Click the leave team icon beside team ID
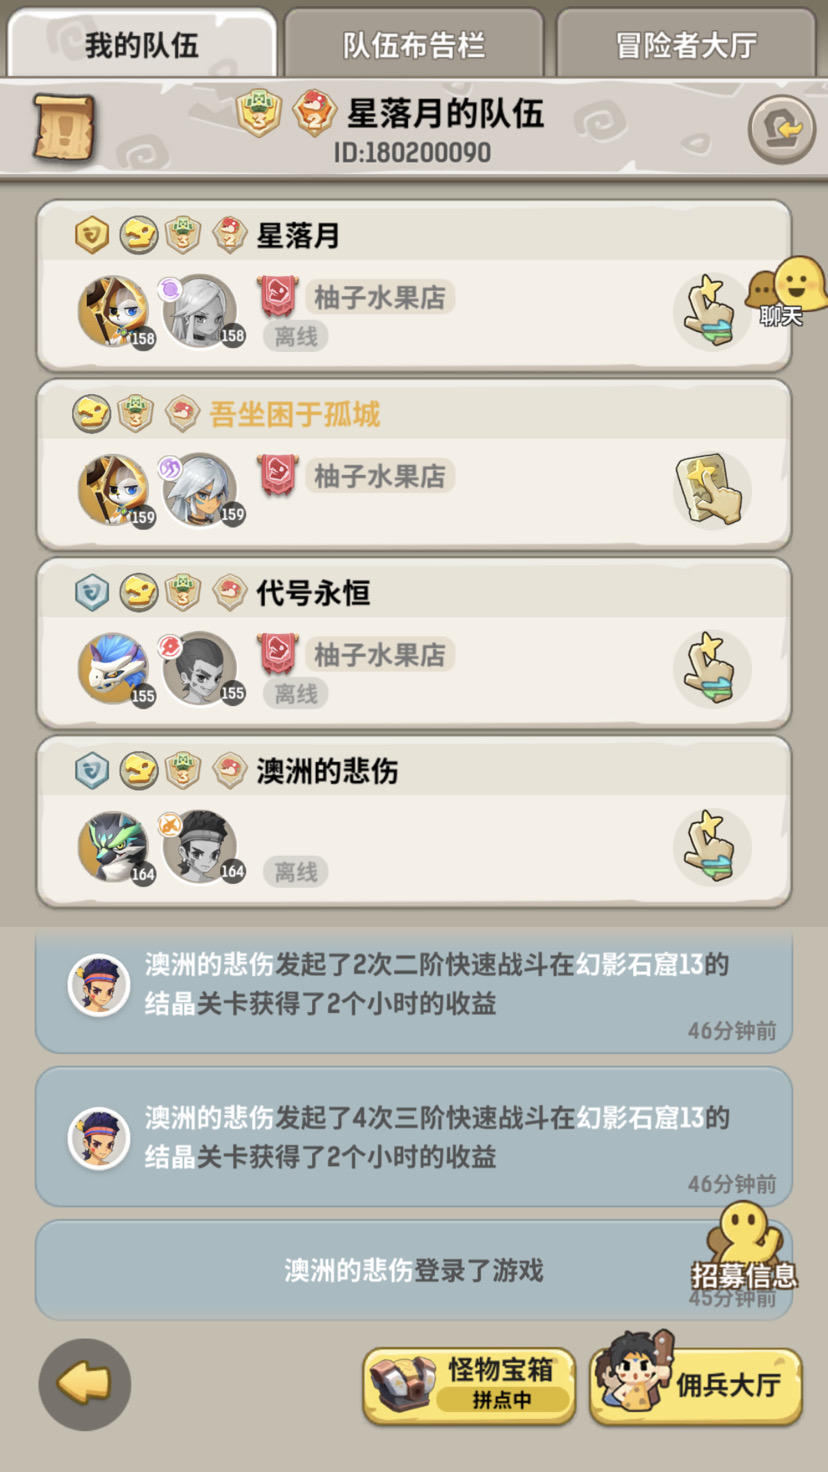 tap(781, 129)
